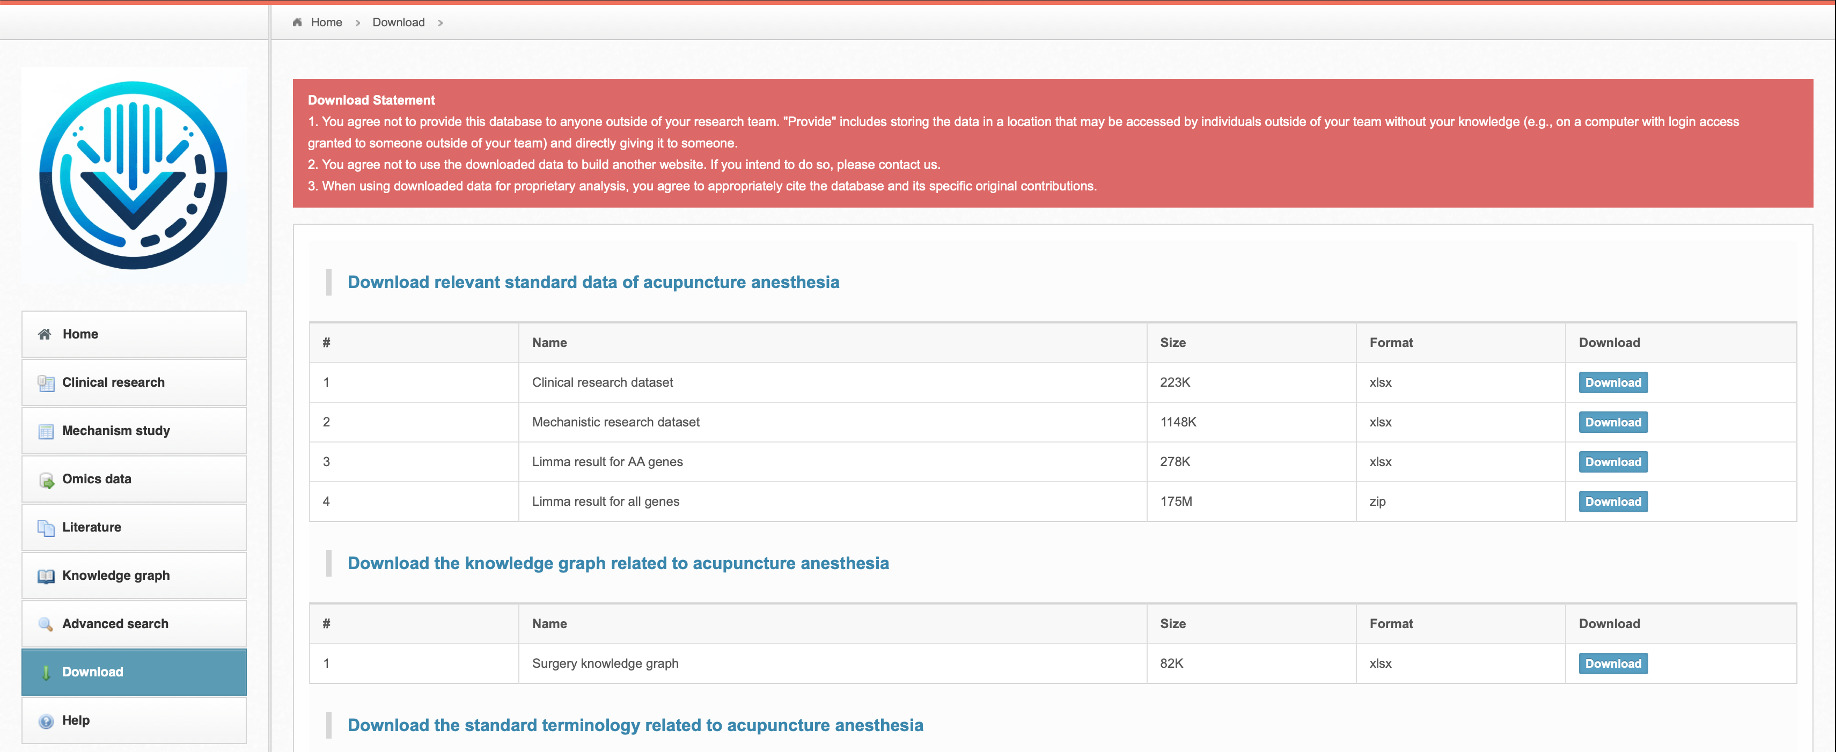Go to the Omics data page

pos(97,479)
